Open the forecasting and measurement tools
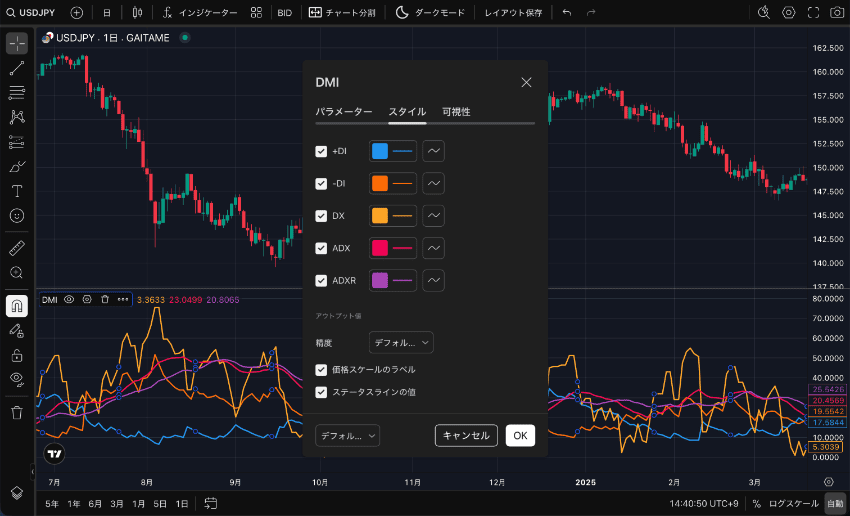Image resolution: width=850 pixels, height=516 pixels. coord(17,142)
